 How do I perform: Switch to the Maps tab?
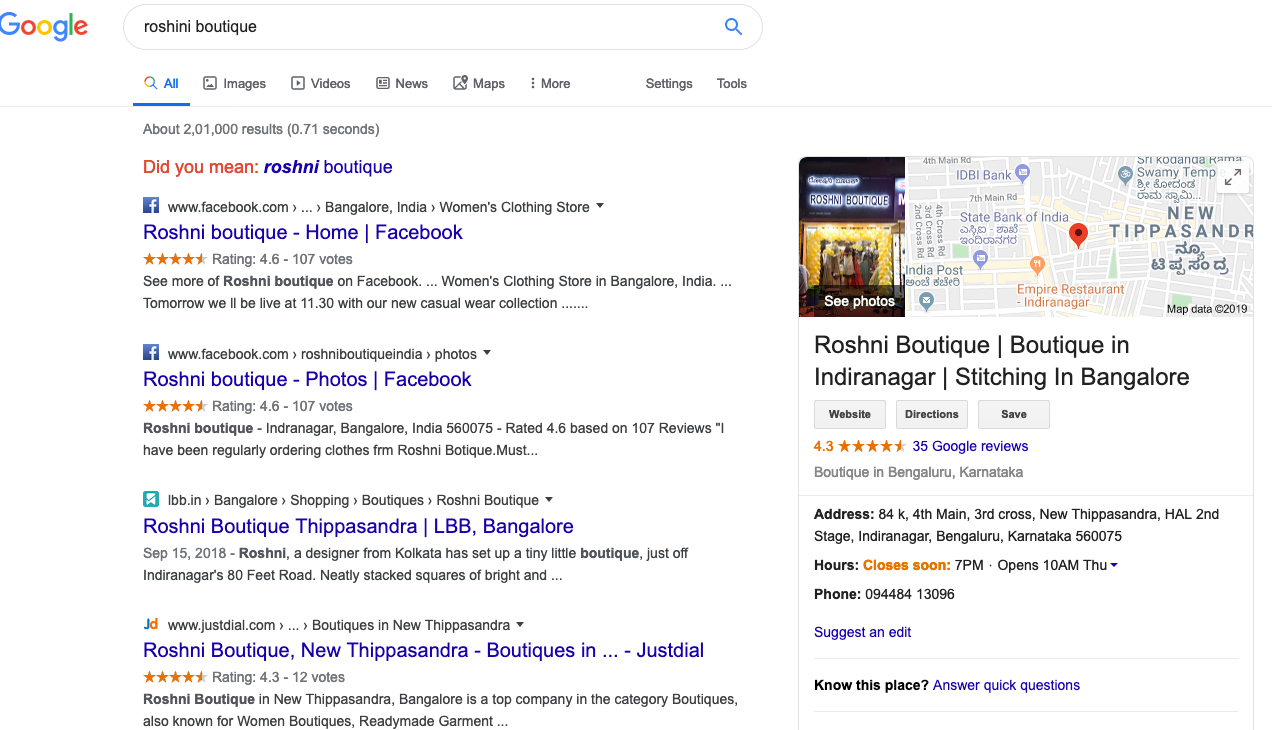tap(479, 83)
